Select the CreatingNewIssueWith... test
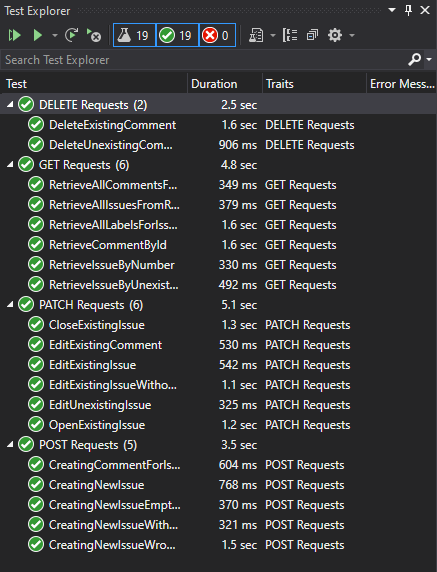The height and width of the screenshot is (572, 437). 218,525
